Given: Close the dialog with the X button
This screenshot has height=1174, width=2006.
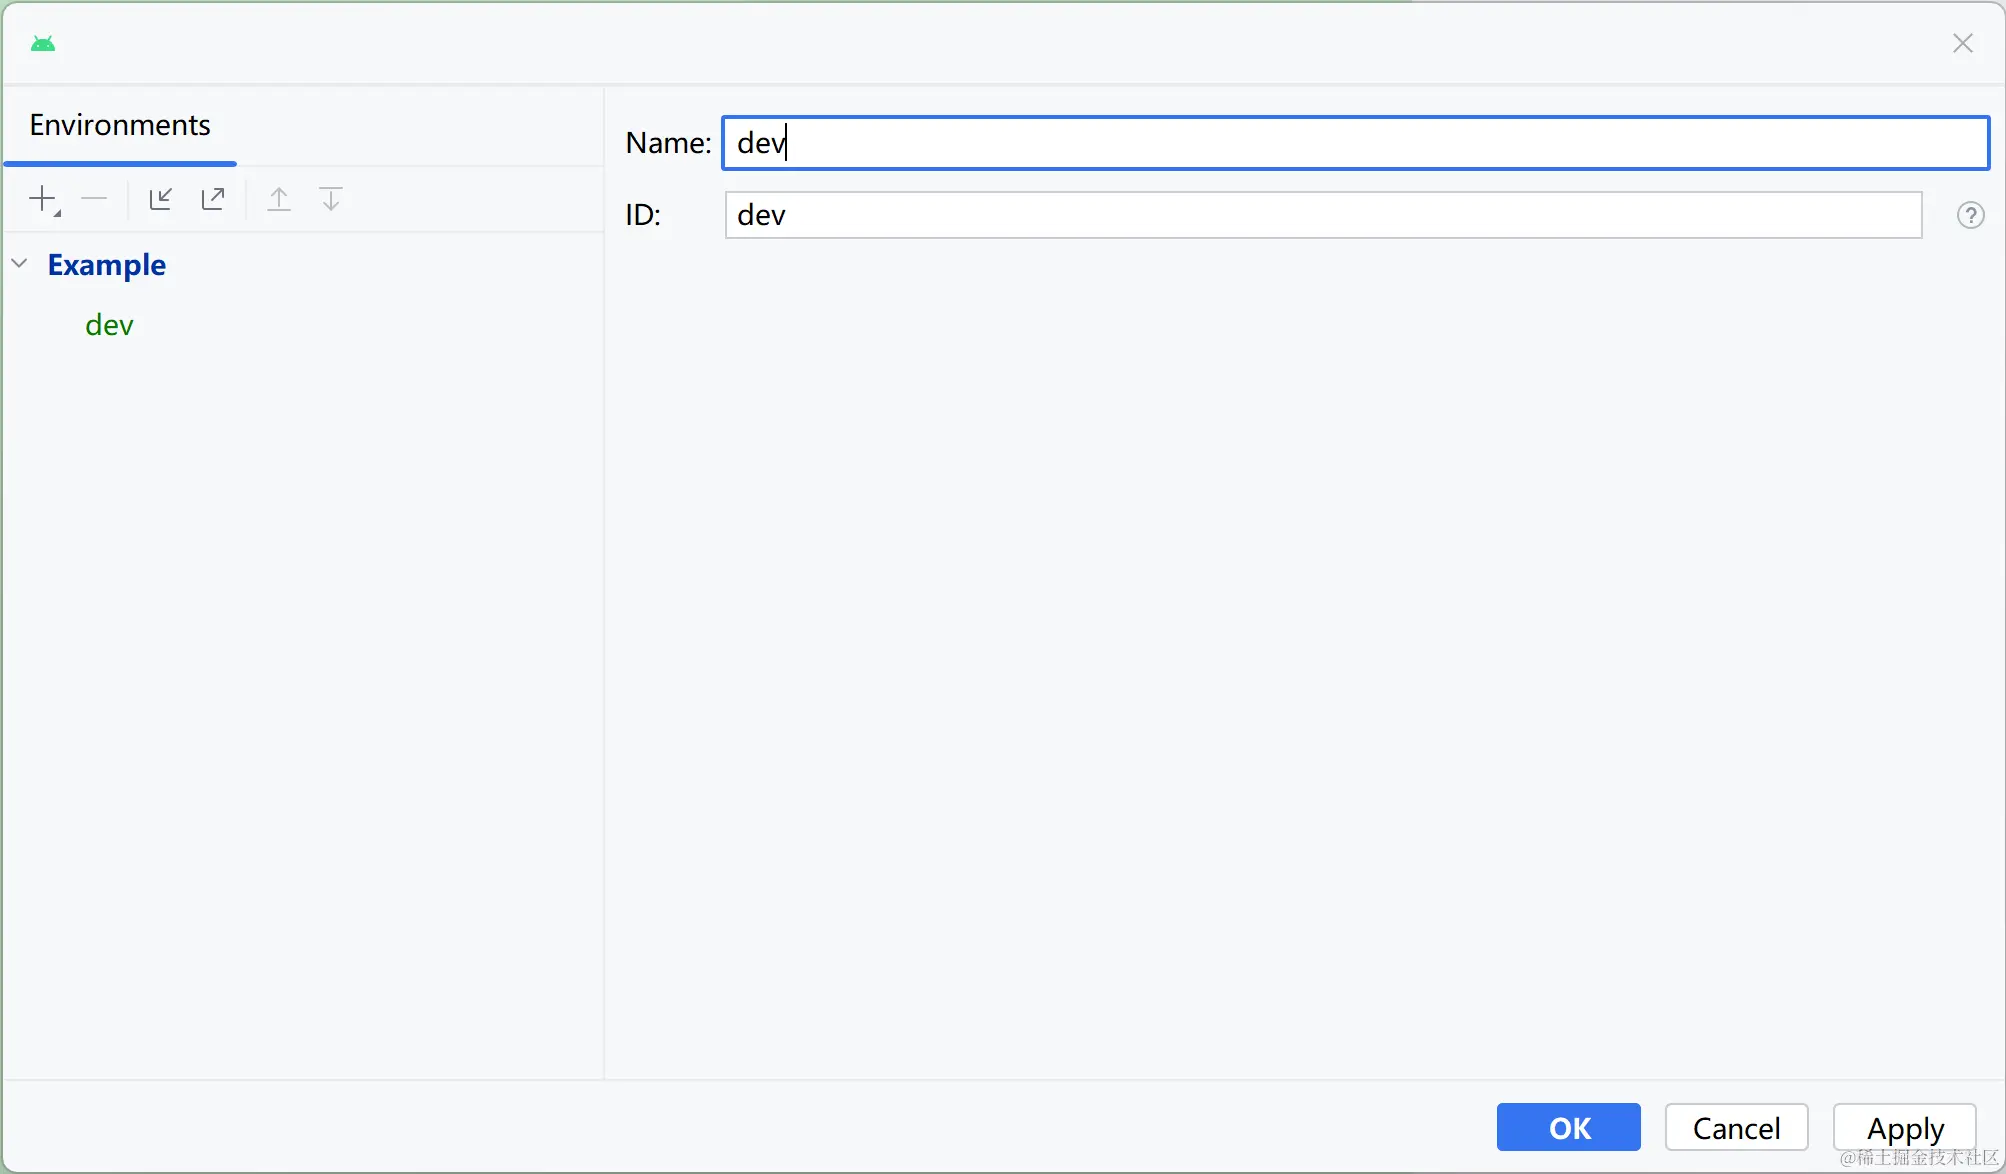Looking at the screenshot, I should (1962, 43).
